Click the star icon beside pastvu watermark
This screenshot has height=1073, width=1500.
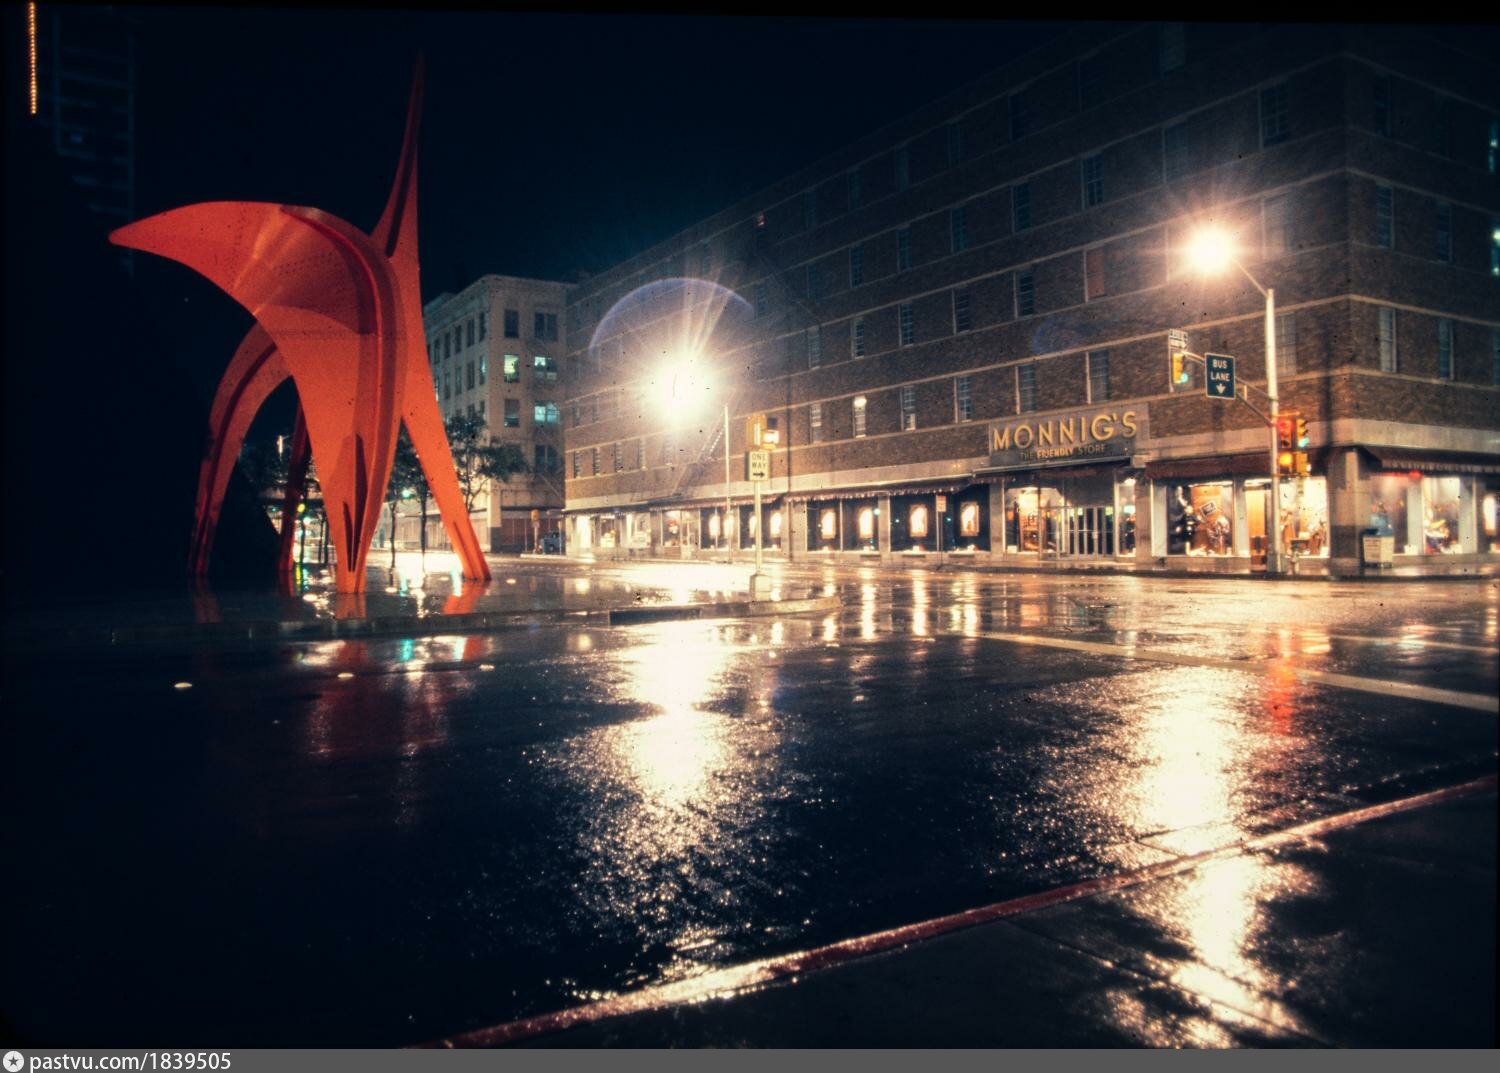click(14, 1061)
